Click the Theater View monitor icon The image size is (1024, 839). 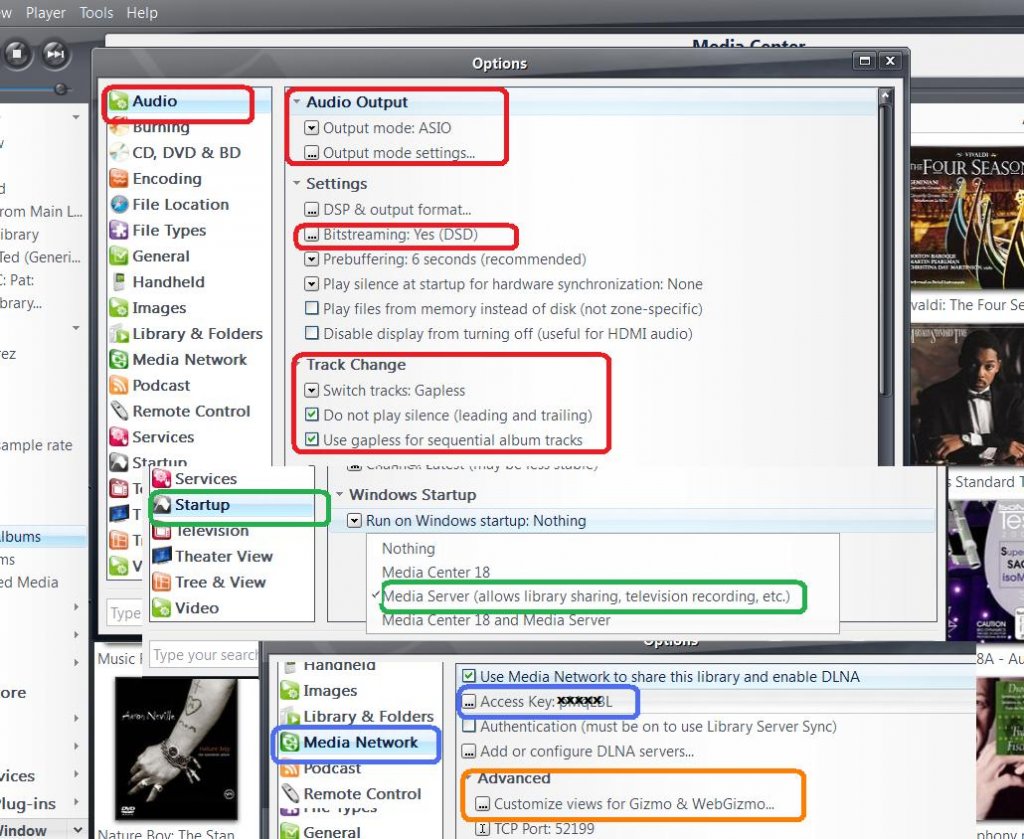pos(161,556)
